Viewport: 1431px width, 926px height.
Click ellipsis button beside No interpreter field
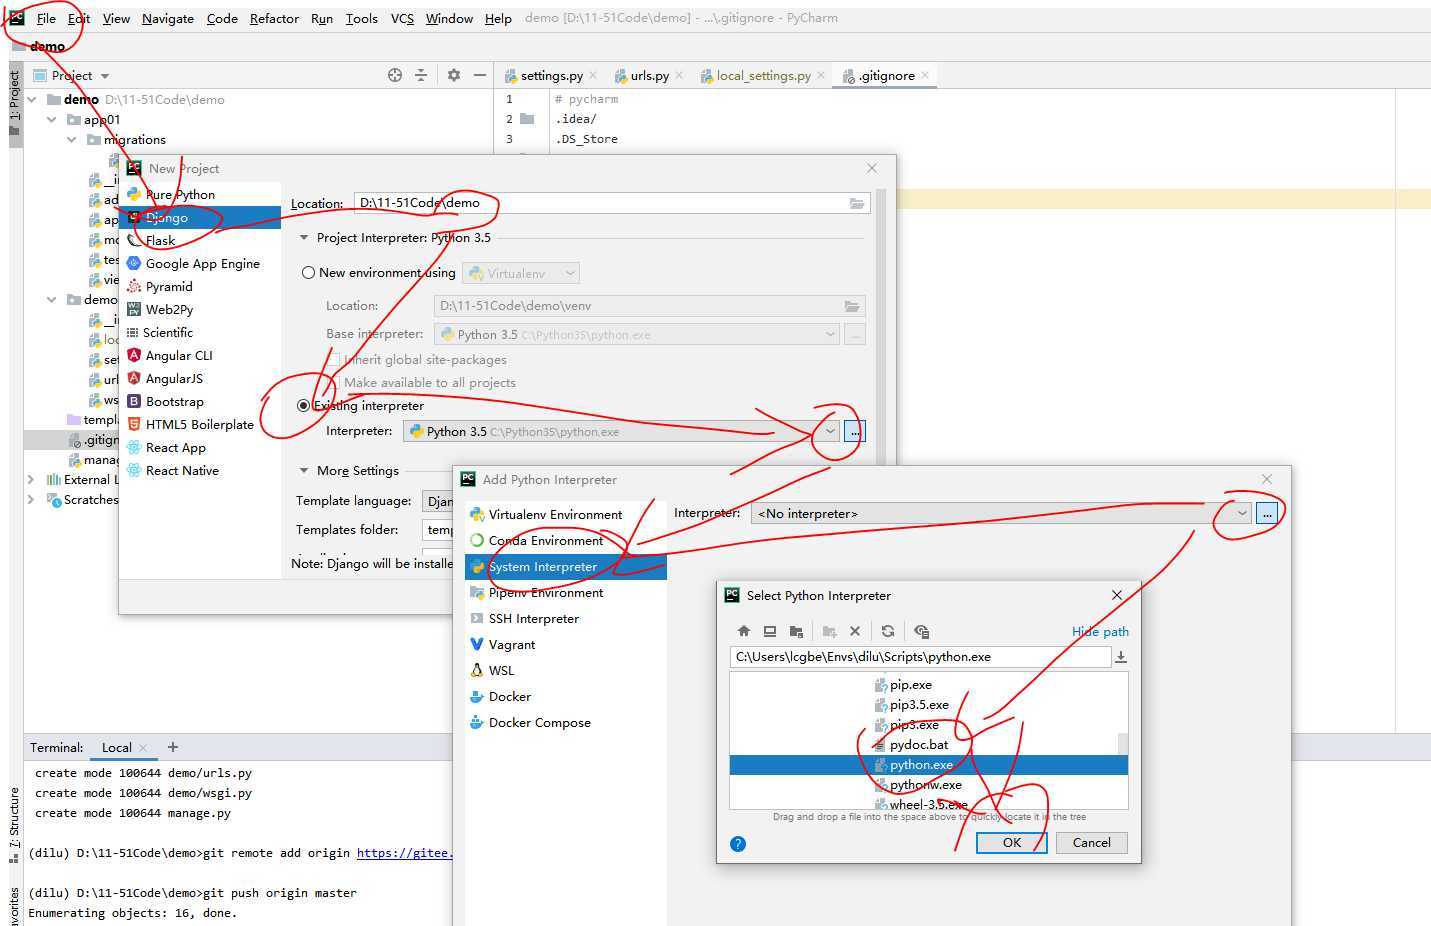pos(1267,513)
